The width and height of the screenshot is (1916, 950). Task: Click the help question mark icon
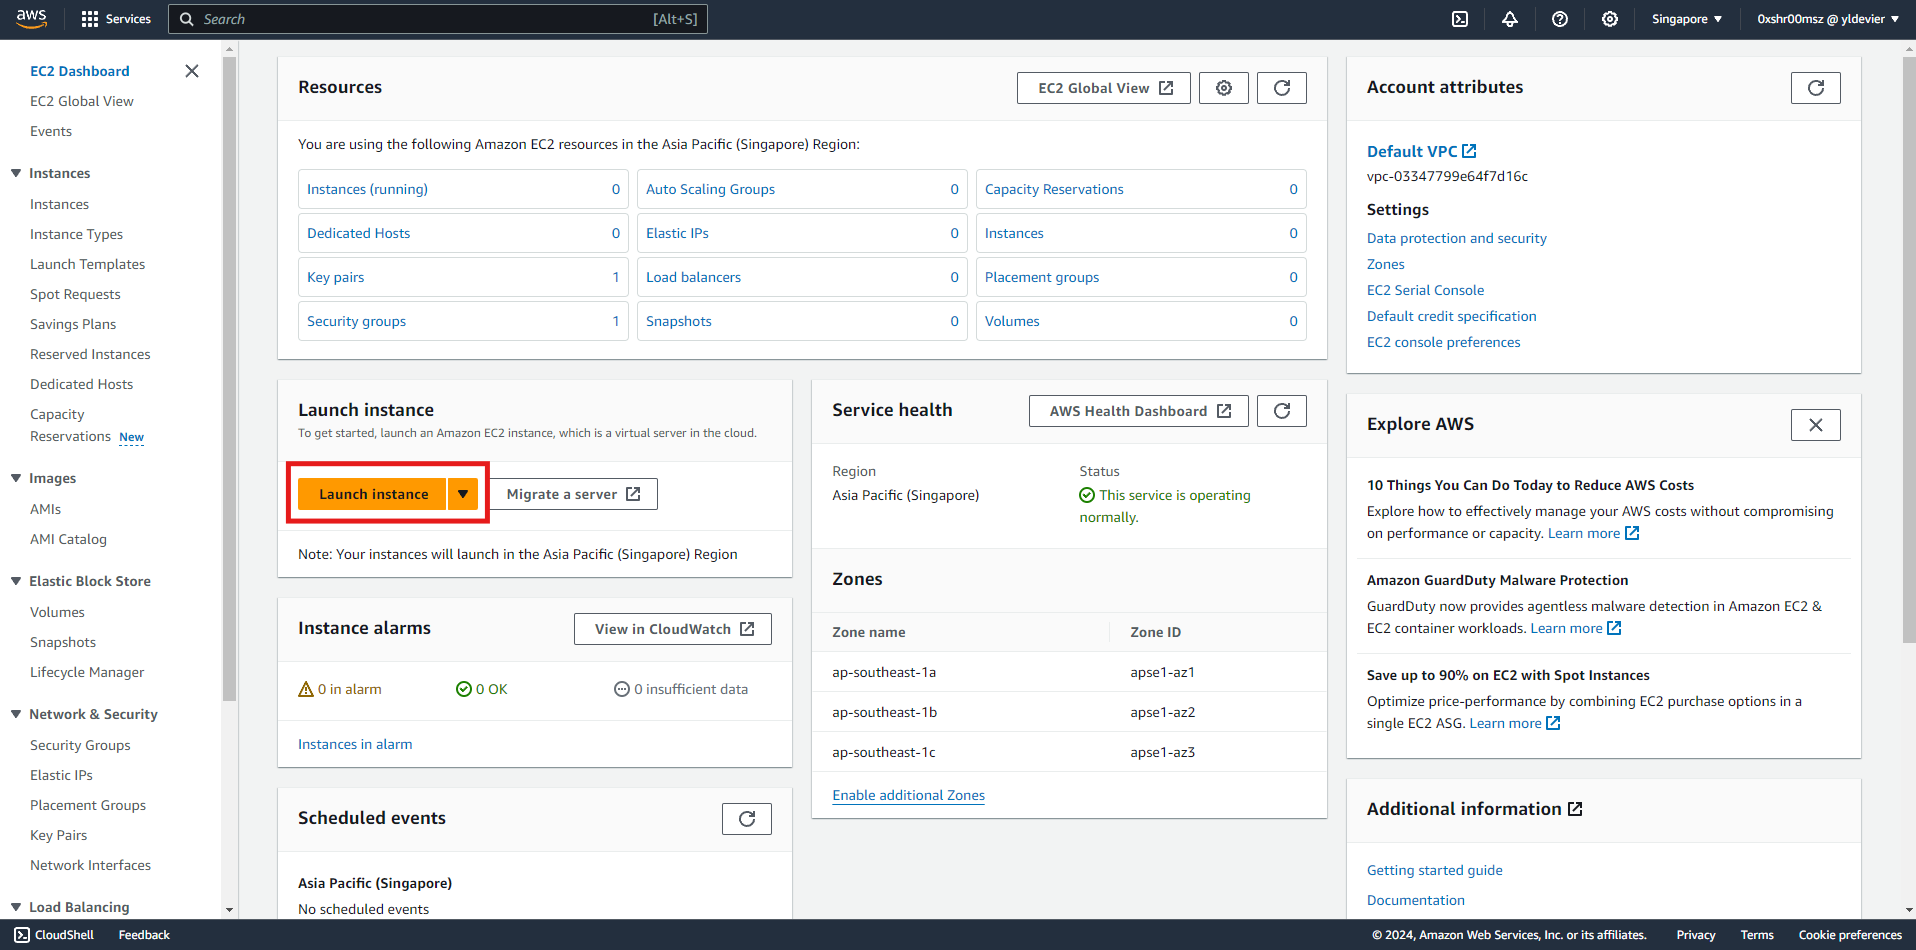tap(1560, 19)
